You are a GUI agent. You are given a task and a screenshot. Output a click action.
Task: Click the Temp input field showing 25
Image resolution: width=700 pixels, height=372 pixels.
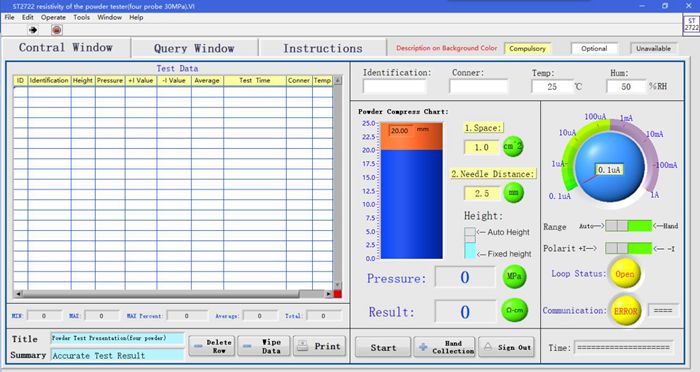(x=552, y=87)
